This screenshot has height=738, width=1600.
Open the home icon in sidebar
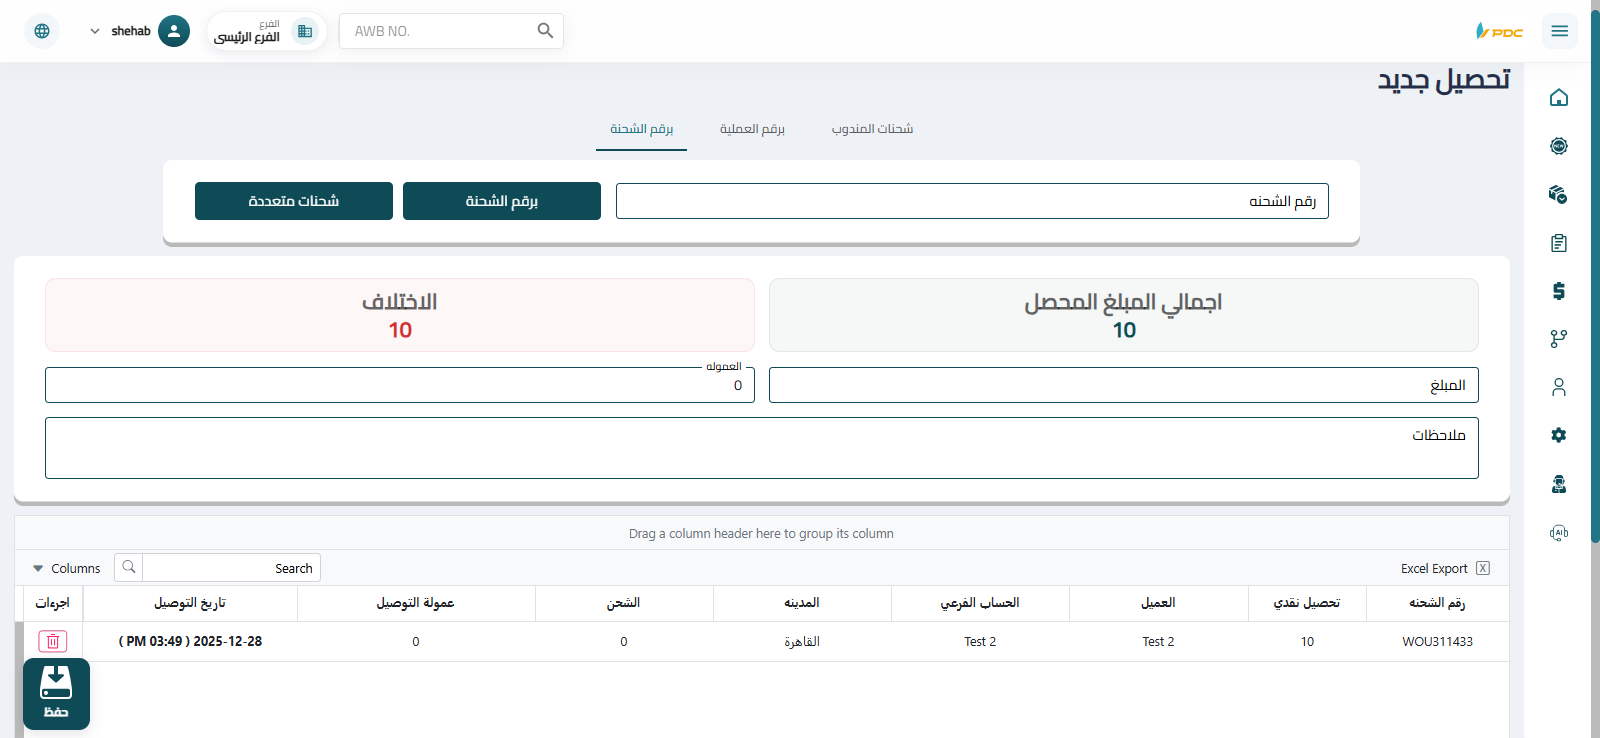tap(1558, 98)
